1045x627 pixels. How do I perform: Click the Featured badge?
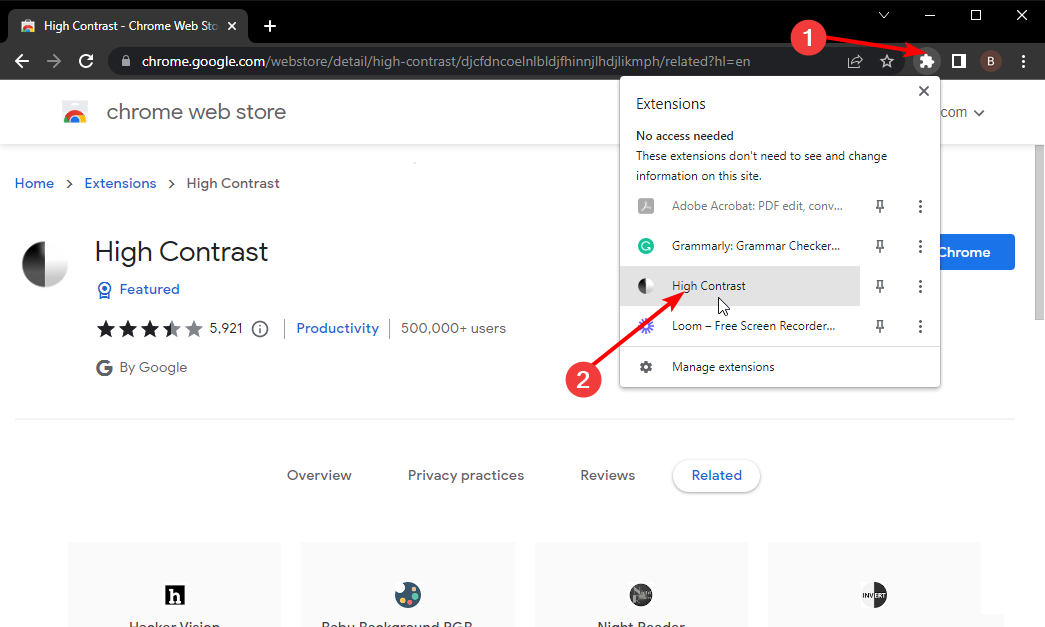click(x=139, y=289)
